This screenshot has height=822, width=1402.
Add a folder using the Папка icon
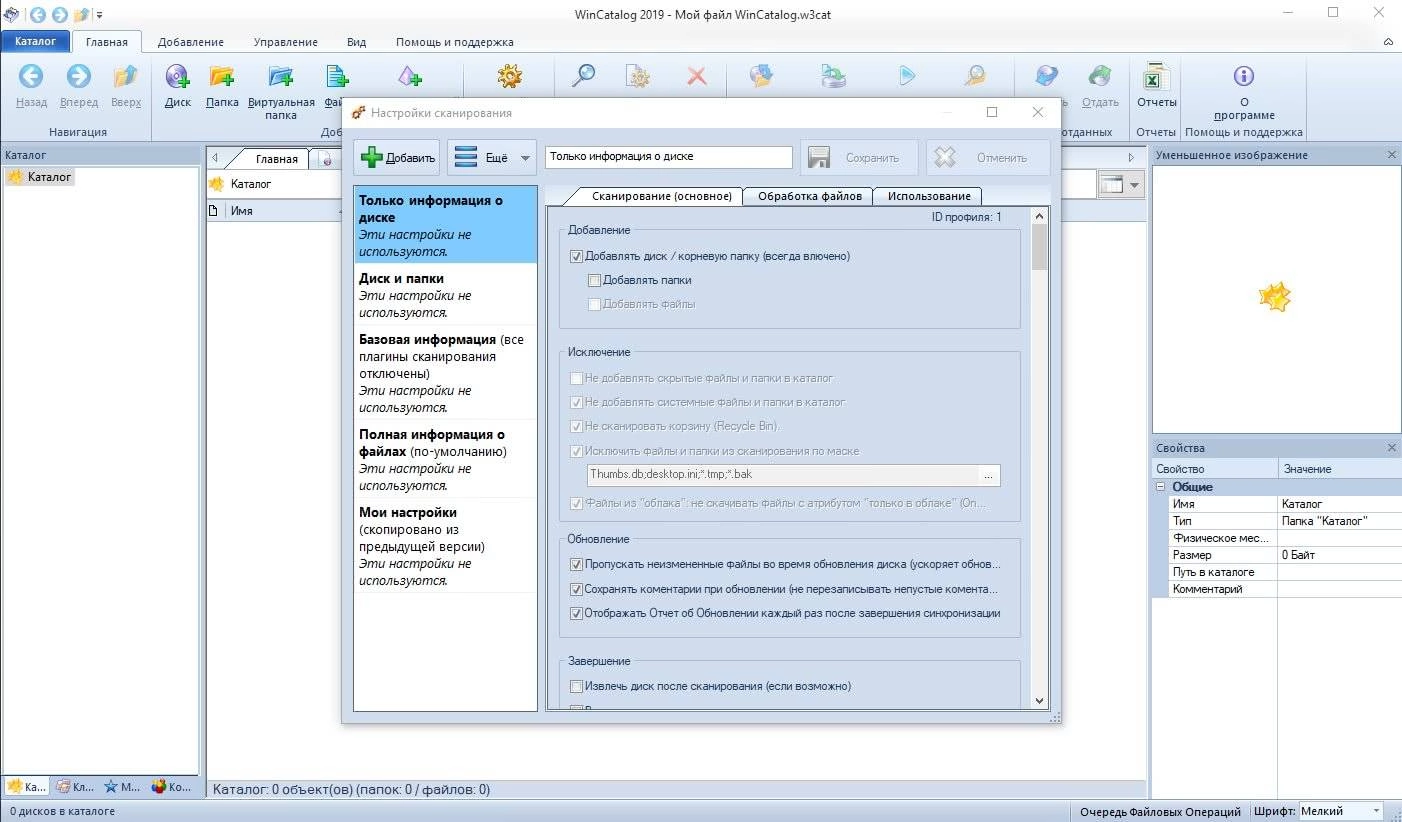click(222, 77)
